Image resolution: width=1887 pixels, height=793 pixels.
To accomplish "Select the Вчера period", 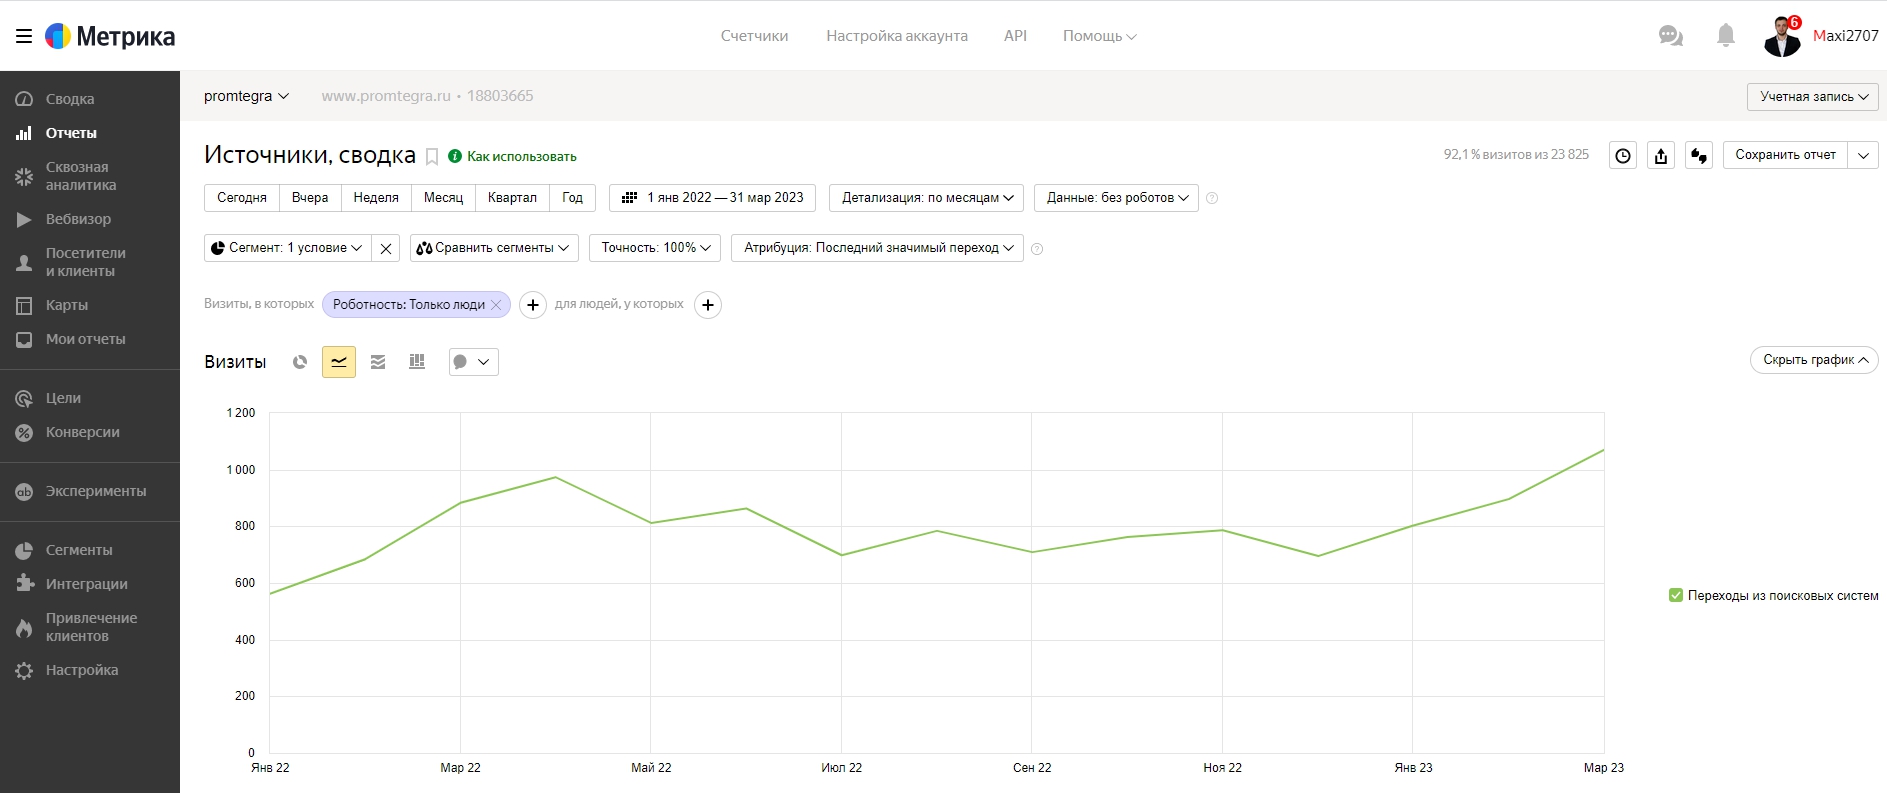I will point(310,198).
